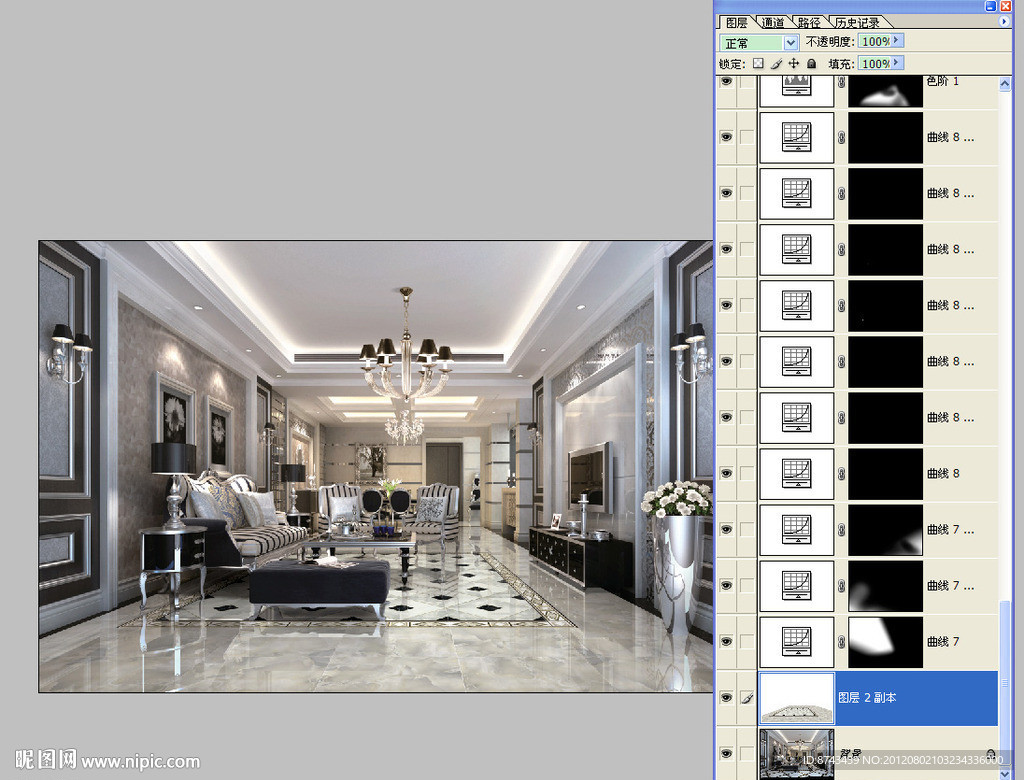Switch to the 通道 tab

tap(773, 23)
